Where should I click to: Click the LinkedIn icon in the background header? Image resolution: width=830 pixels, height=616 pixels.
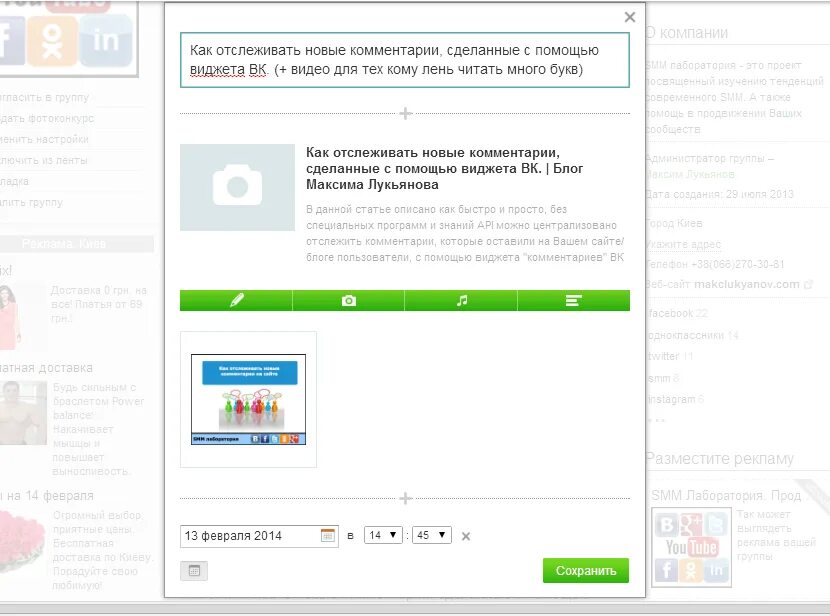tap(106, 41)
